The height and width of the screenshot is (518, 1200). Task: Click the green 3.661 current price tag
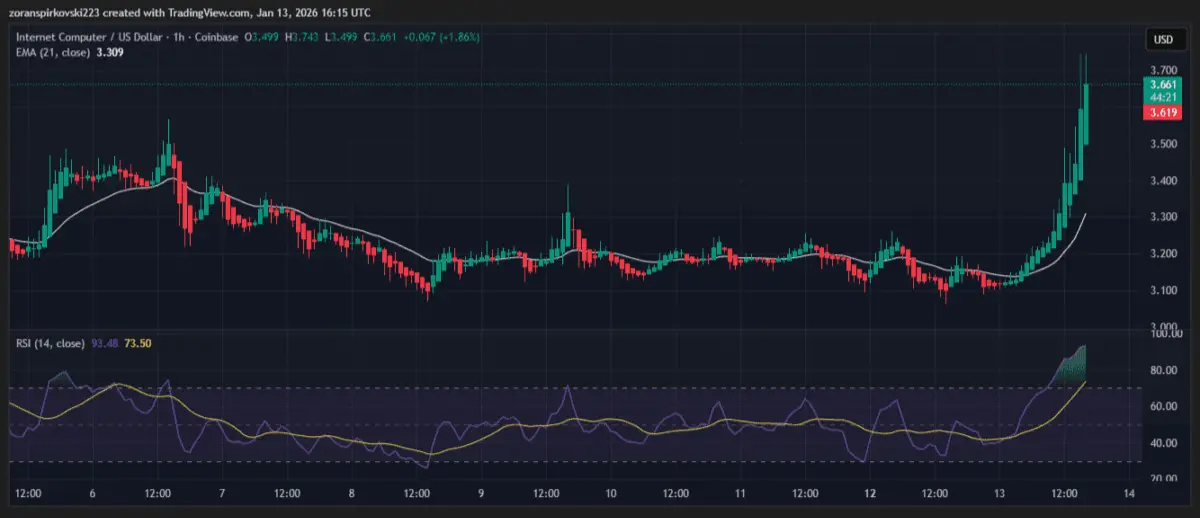pos(1163,85)
